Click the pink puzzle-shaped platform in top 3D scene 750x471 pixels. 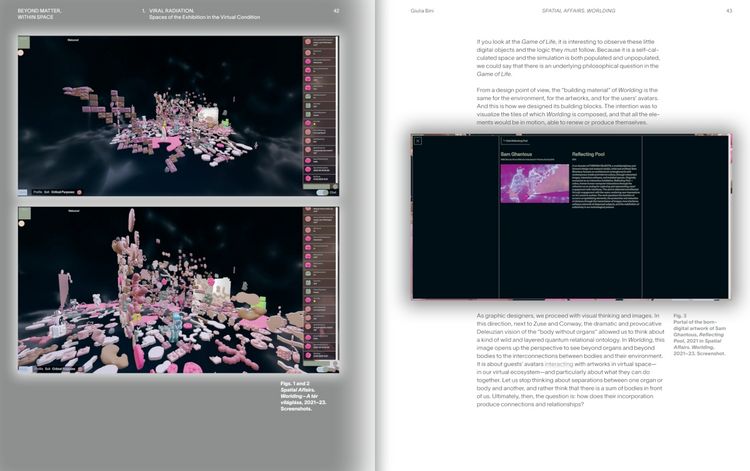[167, 142]
